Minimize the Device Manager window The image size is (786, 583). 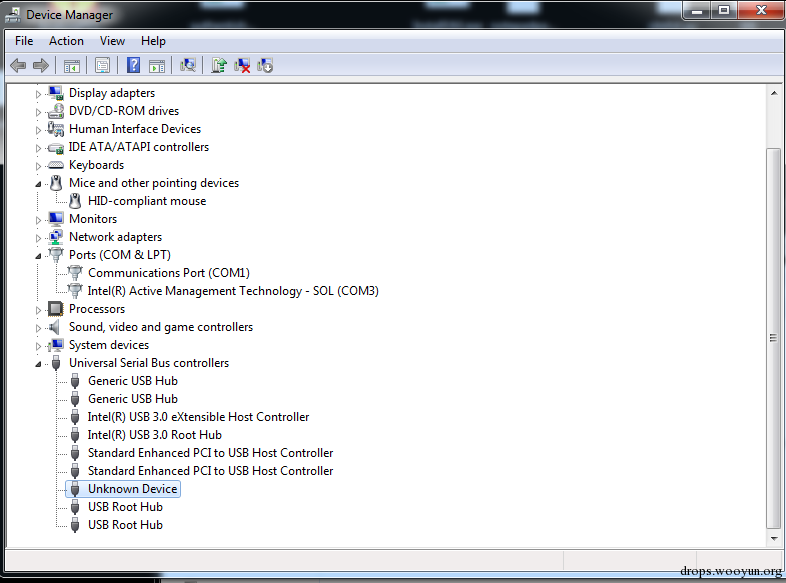point(697,10)
